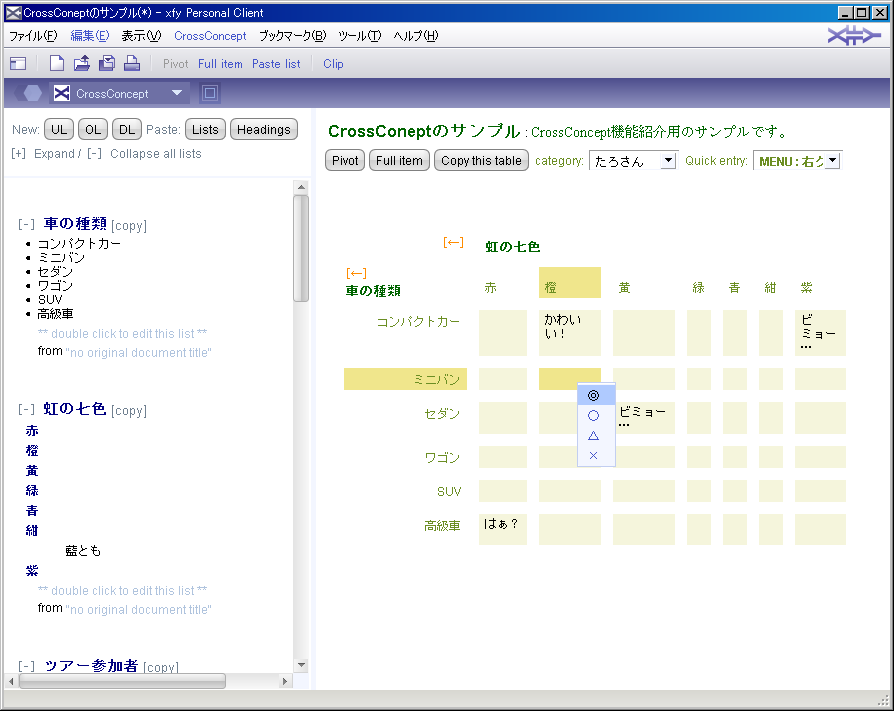
Task: Click the print toolbar icon
Action: [132, 63]
